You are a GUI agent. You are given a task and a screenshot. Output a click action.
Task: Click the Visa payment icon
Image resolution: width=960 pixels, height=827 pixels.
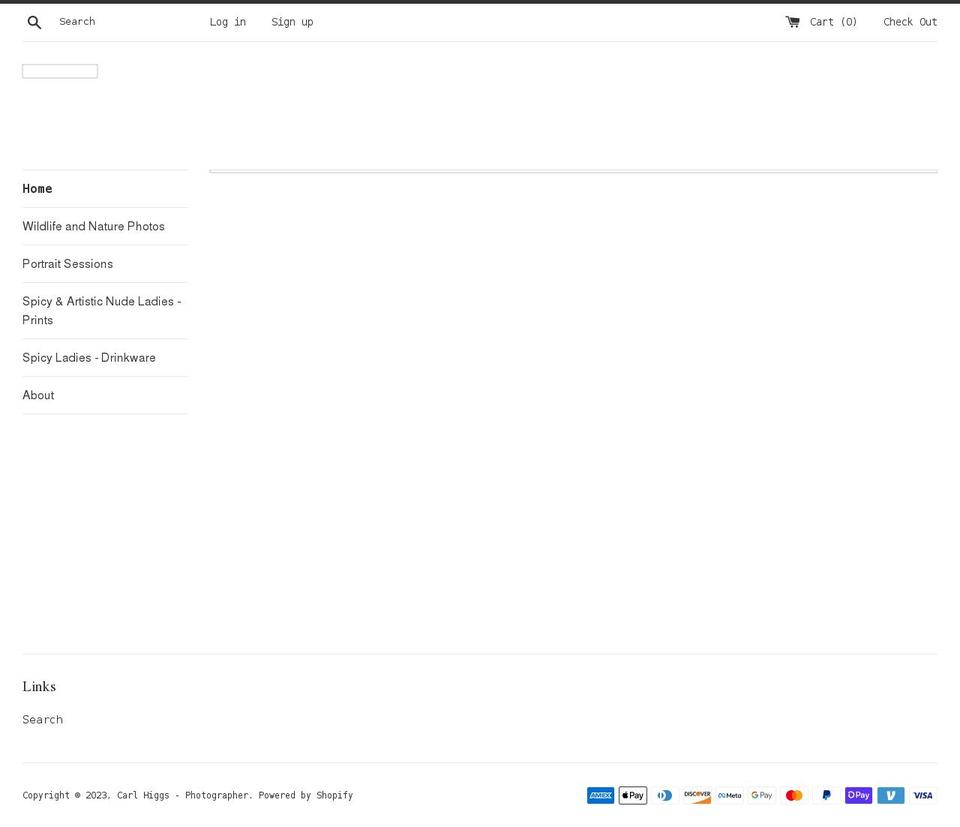coord(923,795)
